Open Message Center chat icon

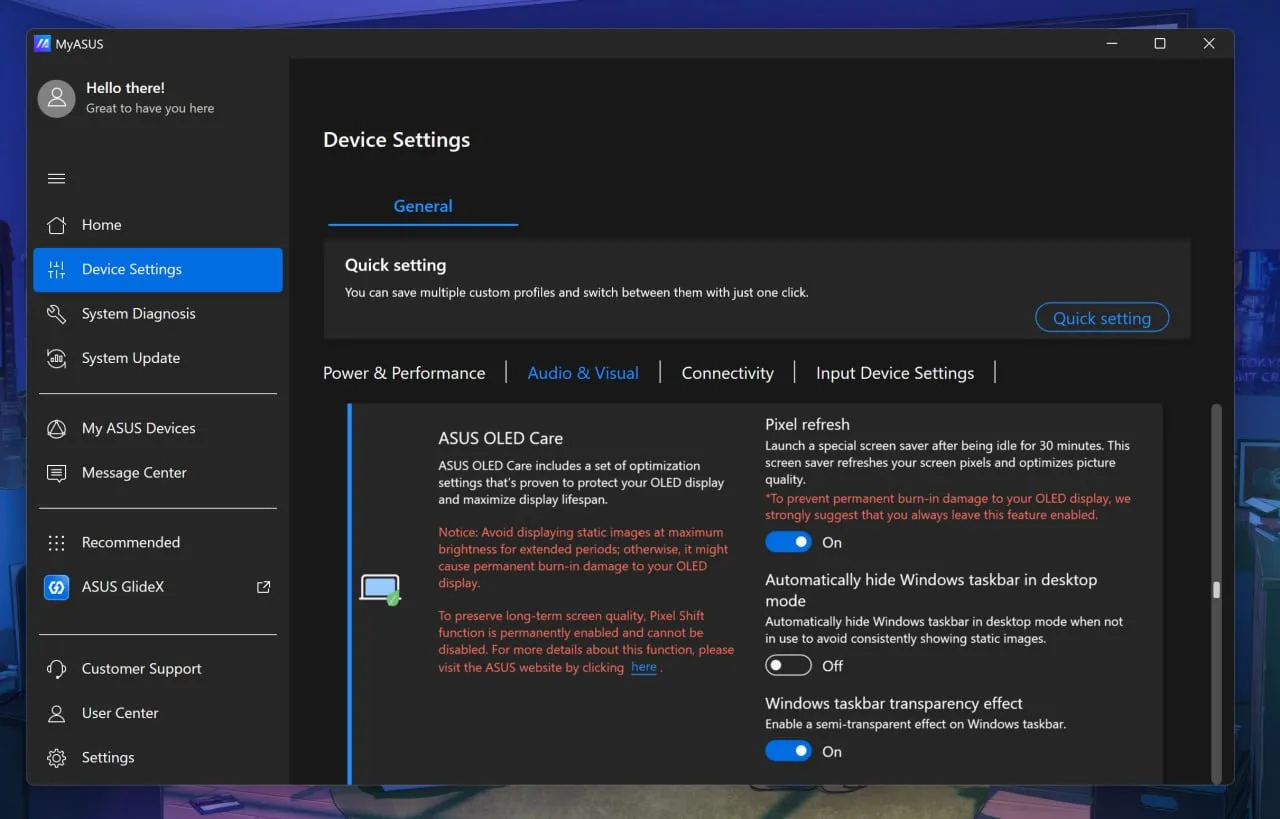click(x=57, y=473)
